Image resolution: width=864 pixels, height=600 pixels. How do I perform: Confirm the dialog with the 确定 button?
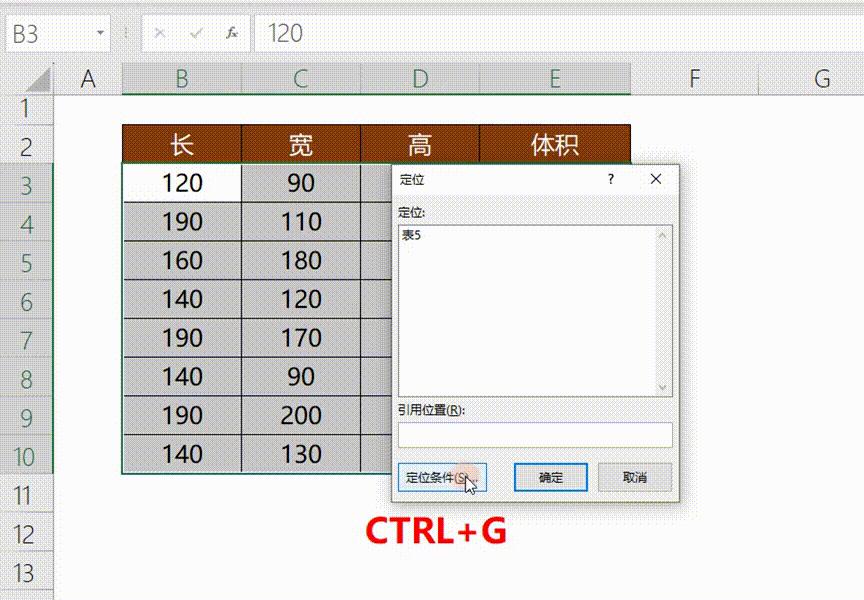pyautogui.click(x=550, y=477)
